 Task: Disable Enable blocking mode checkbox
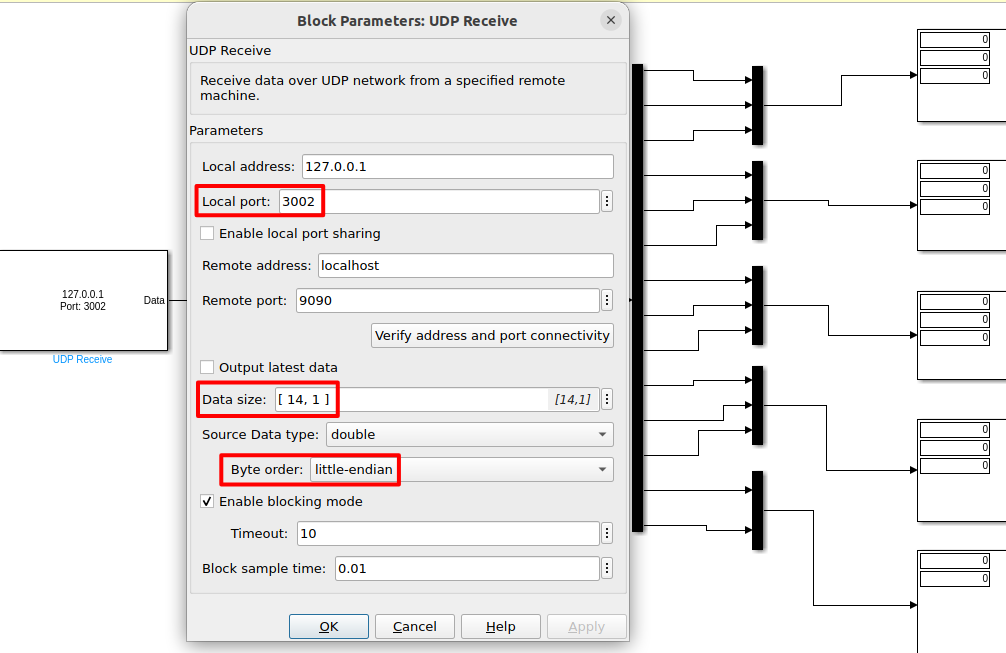coord(207,501)
